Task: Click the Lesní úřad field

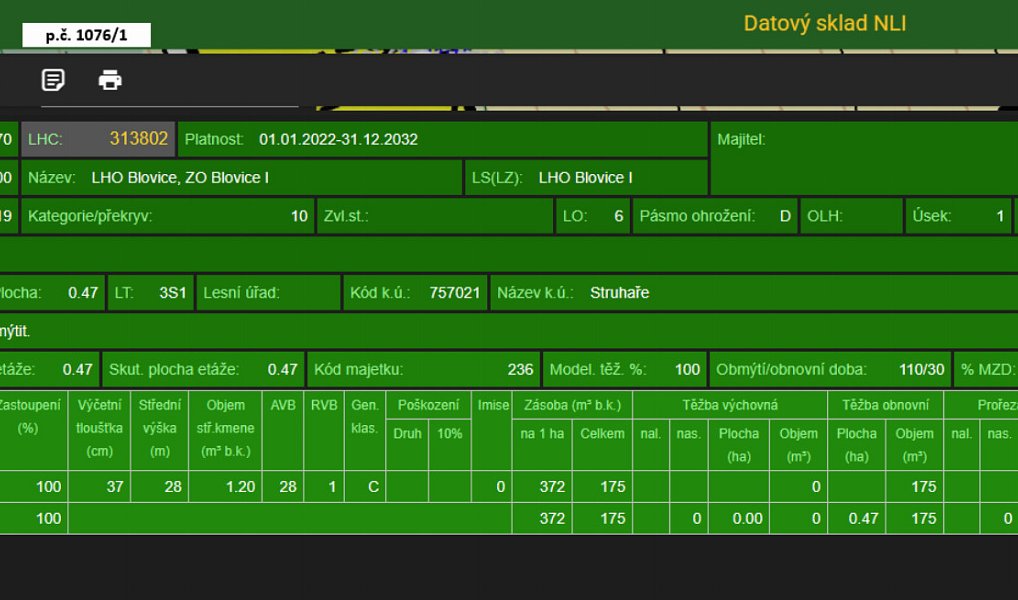Action: pos(269,293)
